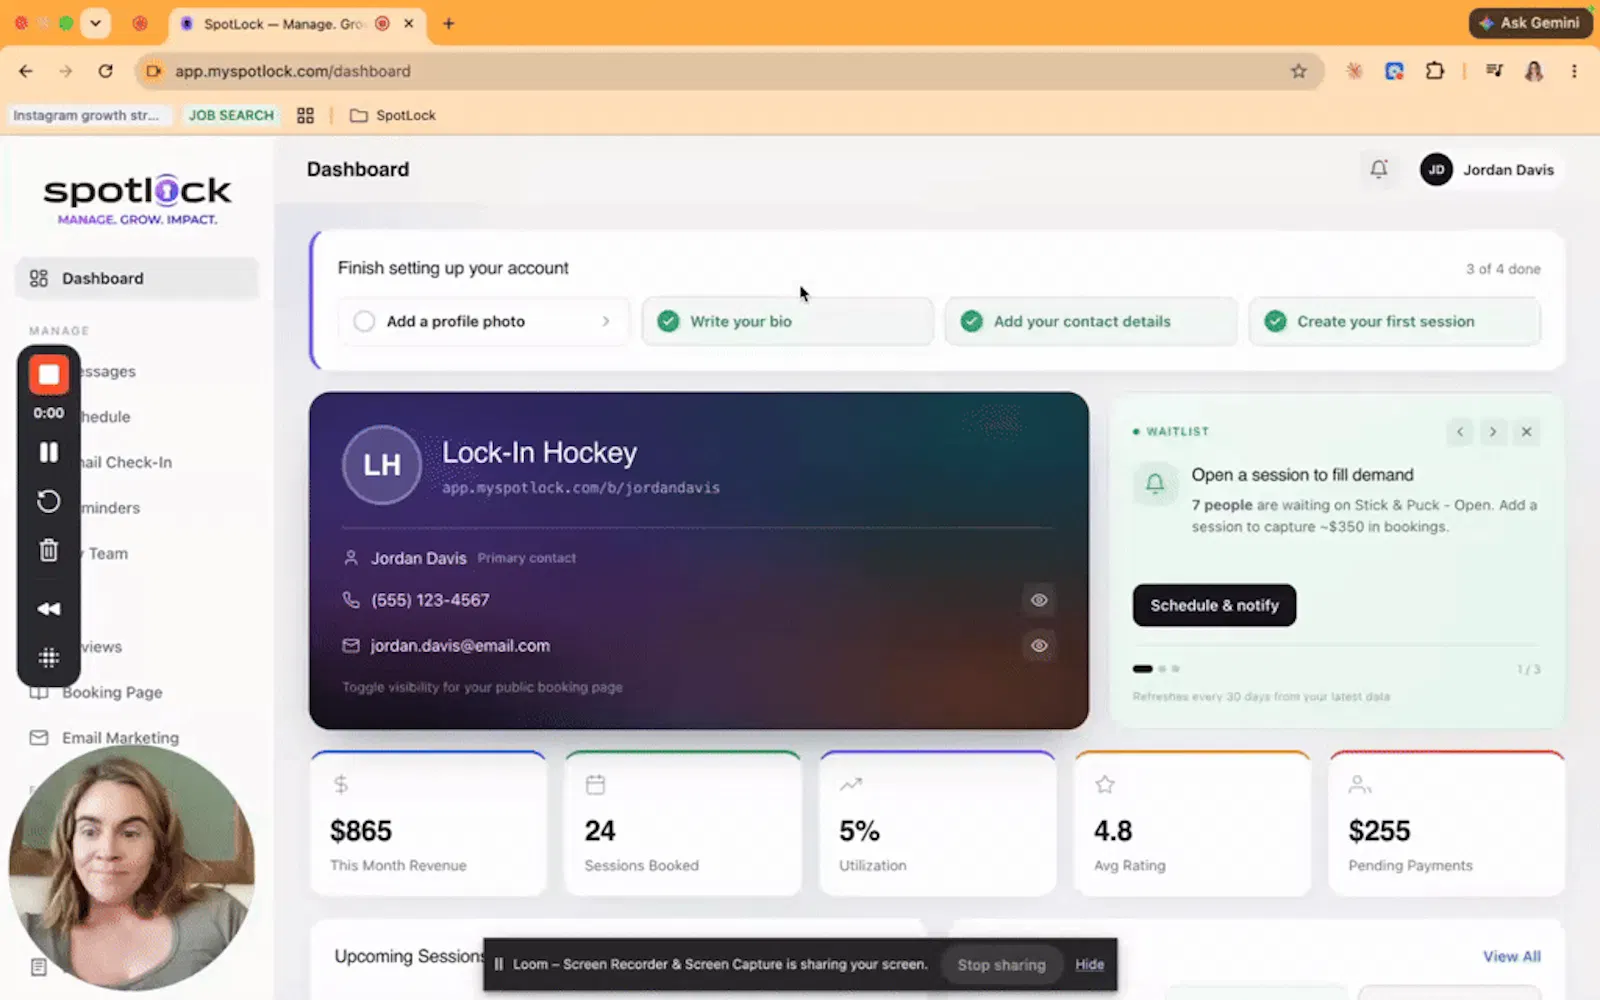Close the SpotLock tab
Viewport: 1600px width, 1000px height.
409,23
